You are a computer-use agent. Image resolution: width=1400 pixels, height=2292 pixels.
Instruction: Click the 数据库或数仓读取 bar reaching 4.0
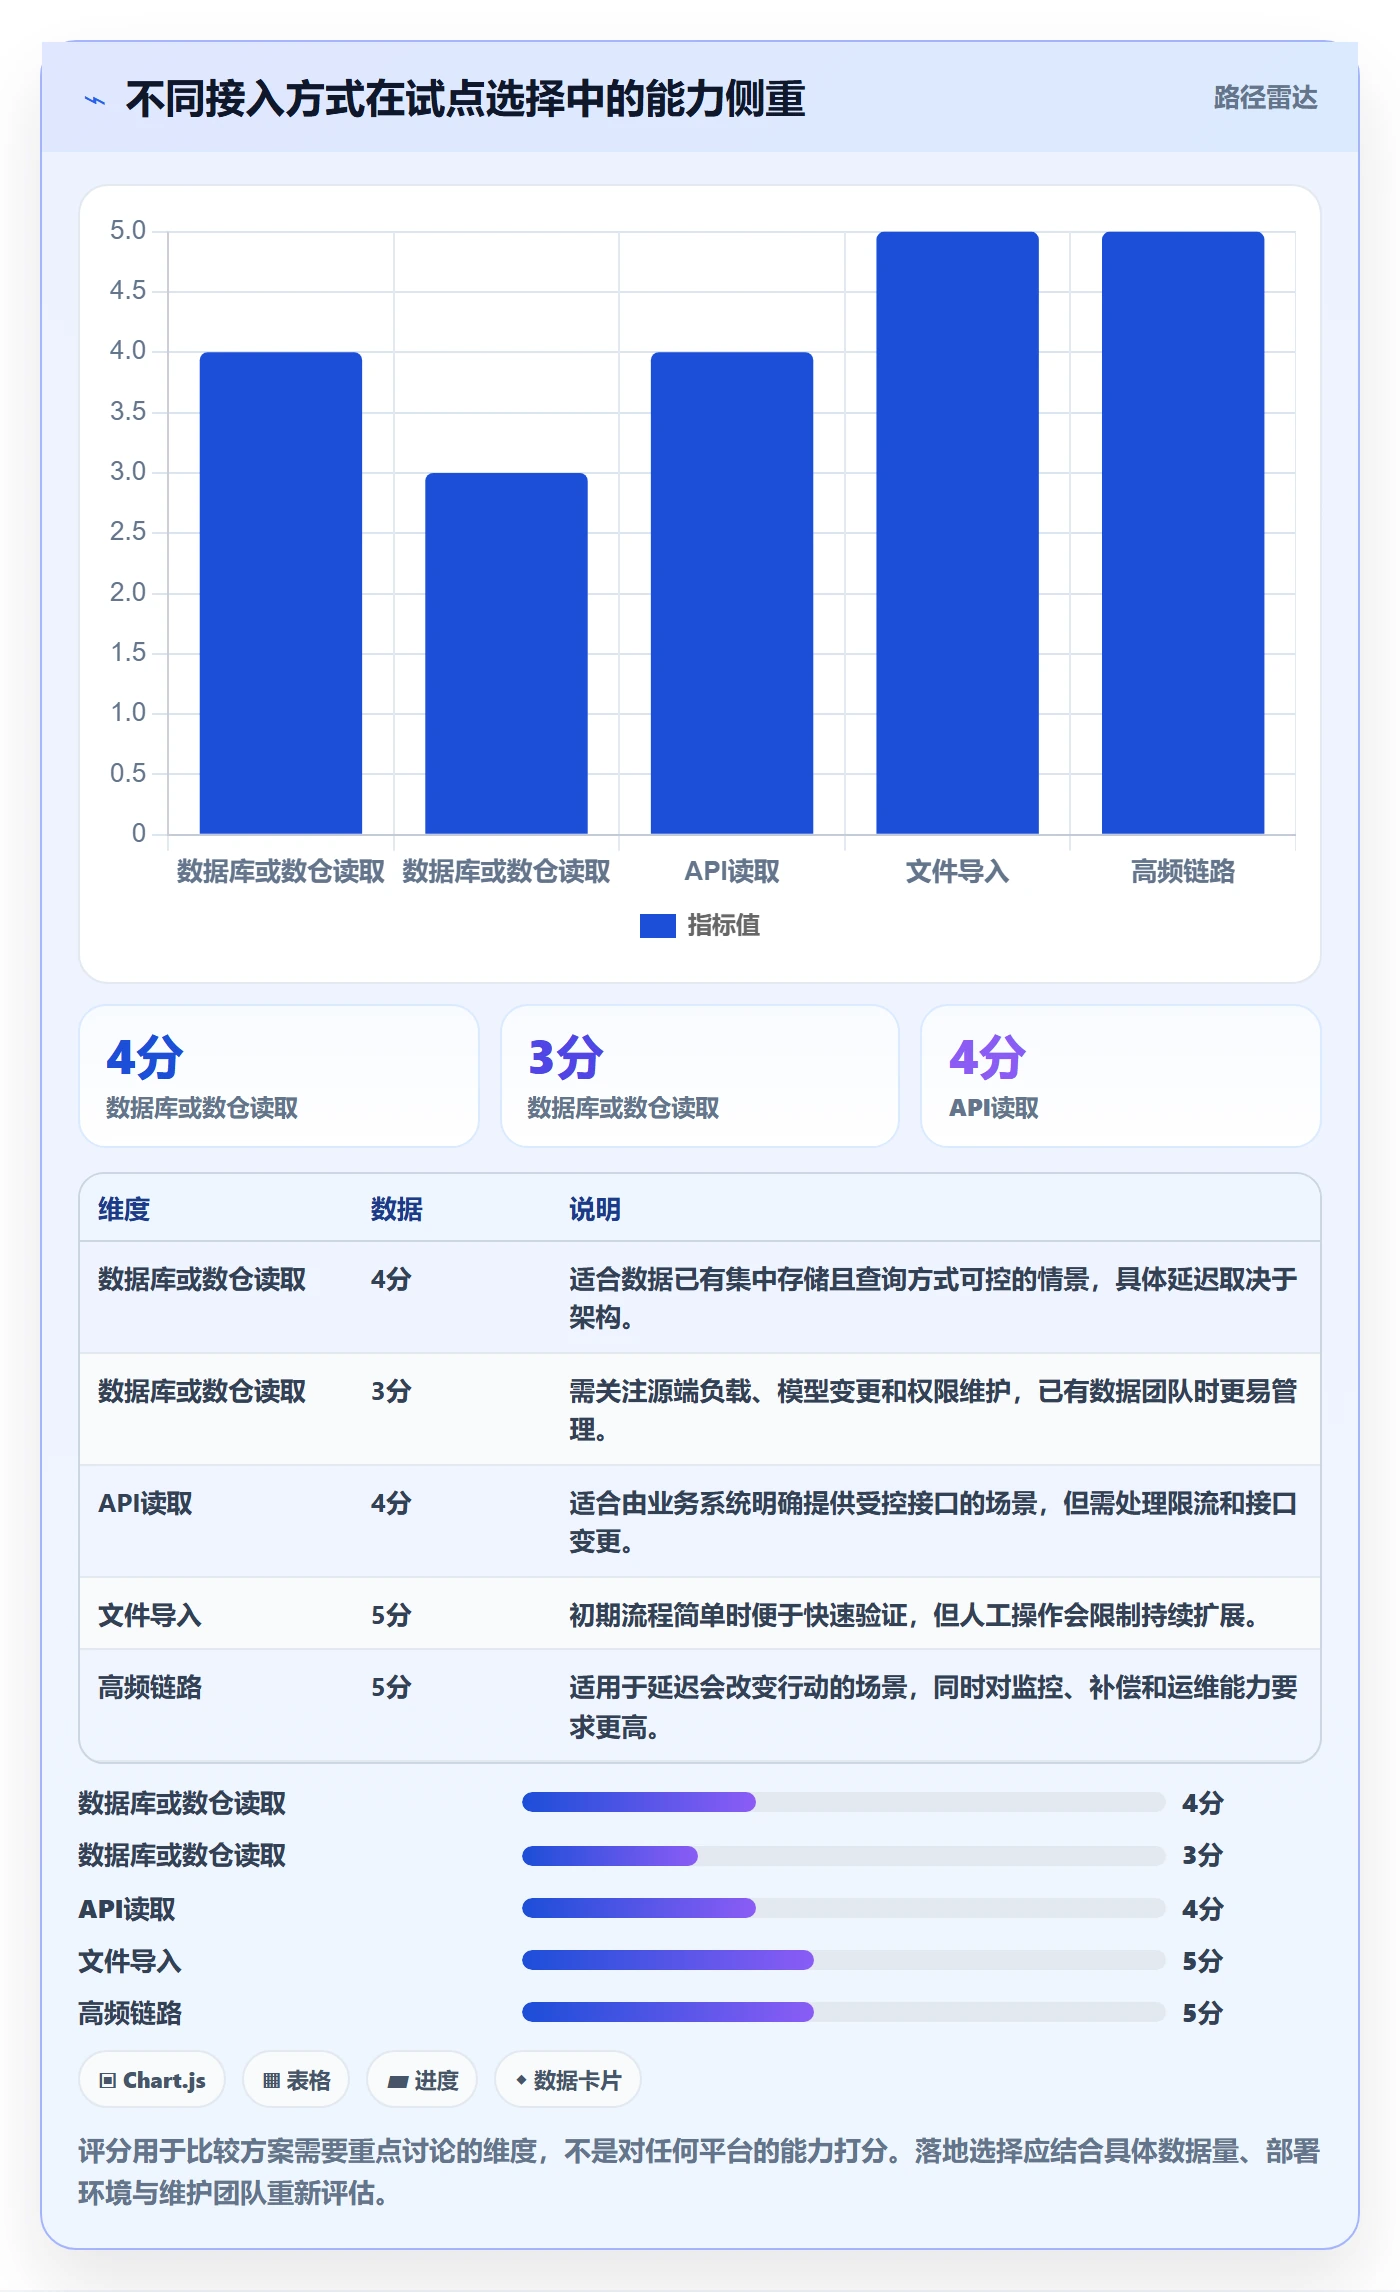click(x=281, y=593)
